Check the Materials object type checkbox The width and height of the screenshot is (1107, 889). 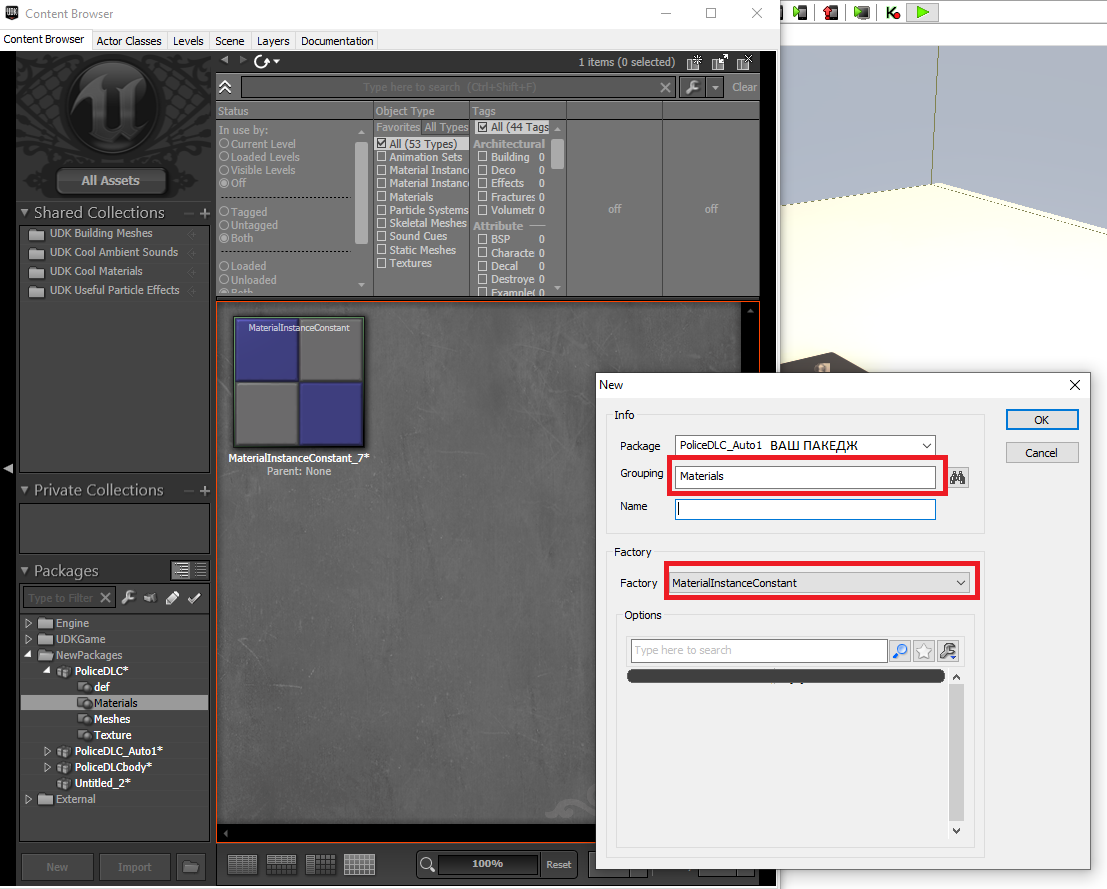[x=382, y=196]
